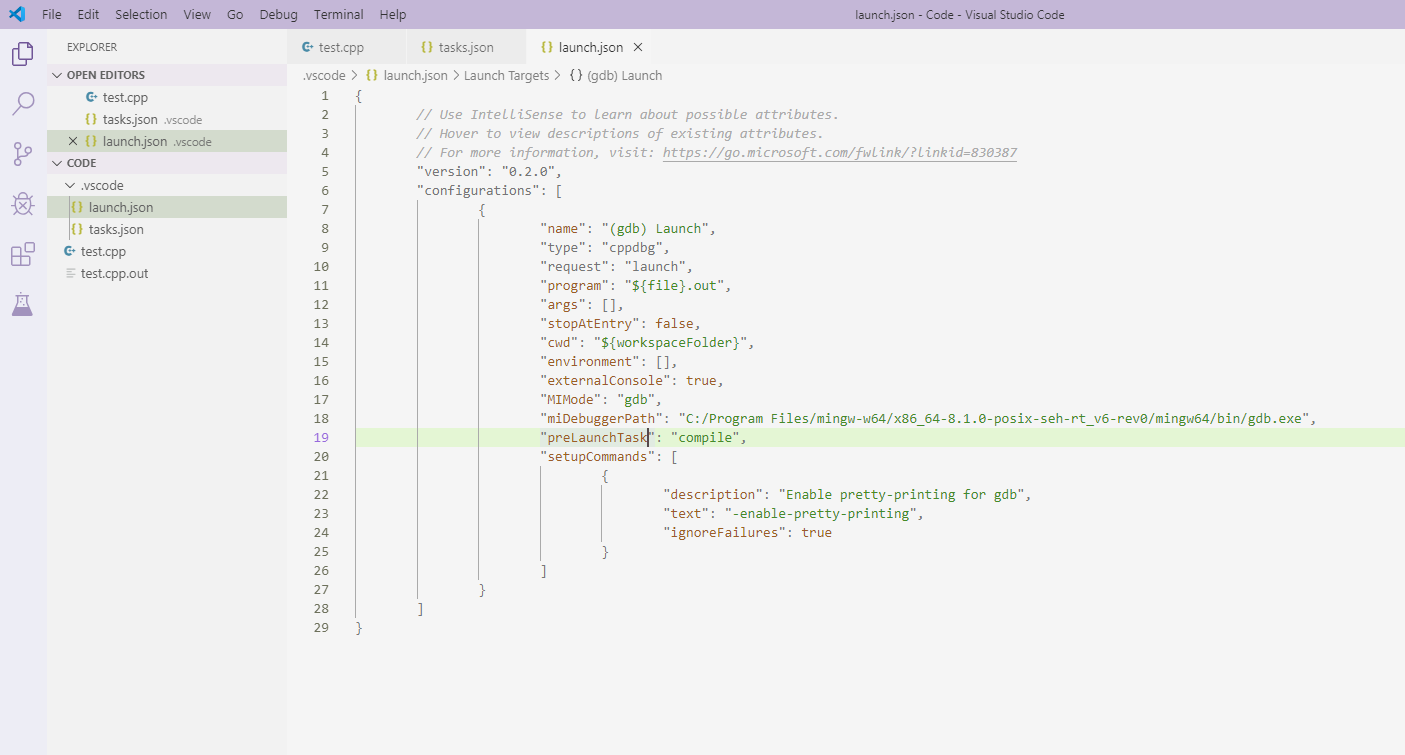Click the .vscode breadcrumb segment
Image resolution: width=1405 pixels, height=755 pixels.
click(x=324, y=75)
